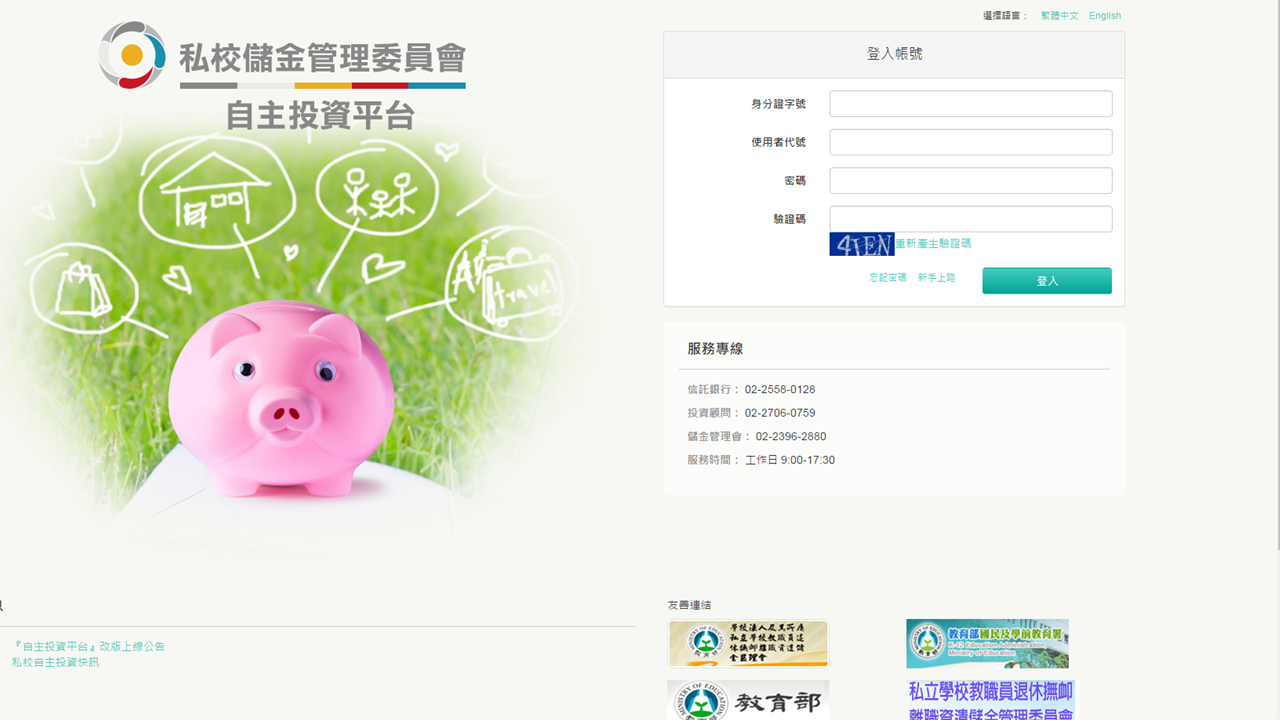Viewport: 1280px width, 720px height.
Task: Open the 私校自主投資快訊 news link
Action: pos(55,662)
